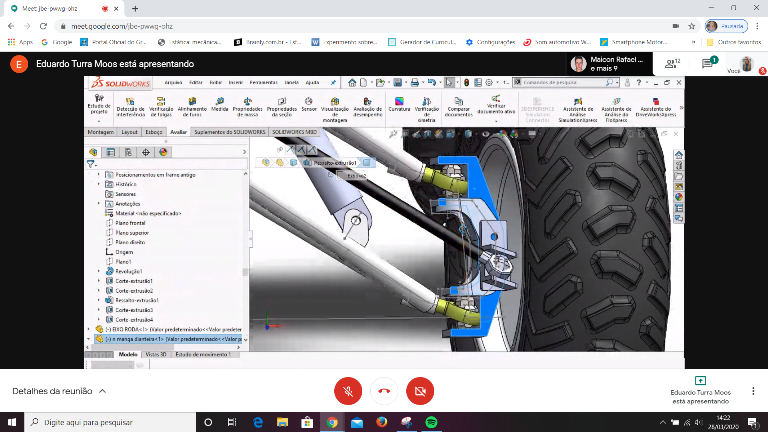
Task: Toggle the muted microphone button
Action: click(347, 392)
